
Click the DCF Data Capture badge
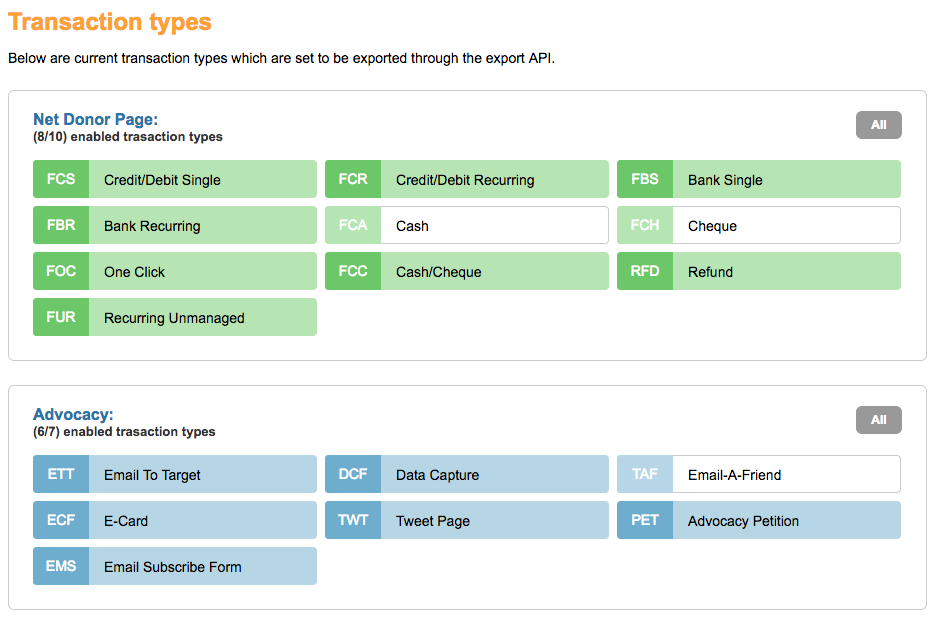pos(352,473)
